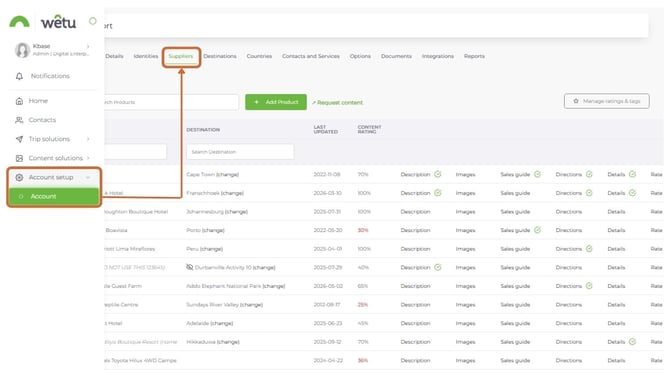The height and width of the screenshot is (373, 670).
Task: Change destination for Adelaide row
Action: pyautogui.click(x=221, y=323)
